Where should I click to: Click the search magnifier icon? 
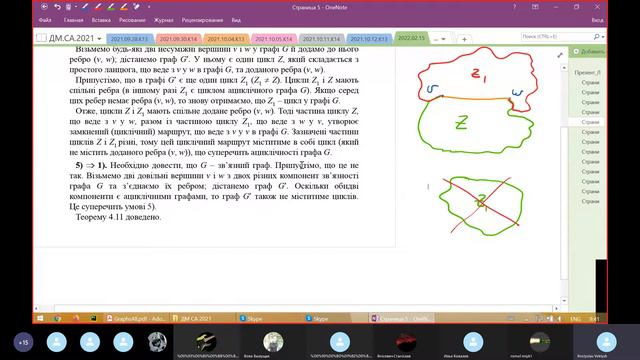tap(596, 37)
